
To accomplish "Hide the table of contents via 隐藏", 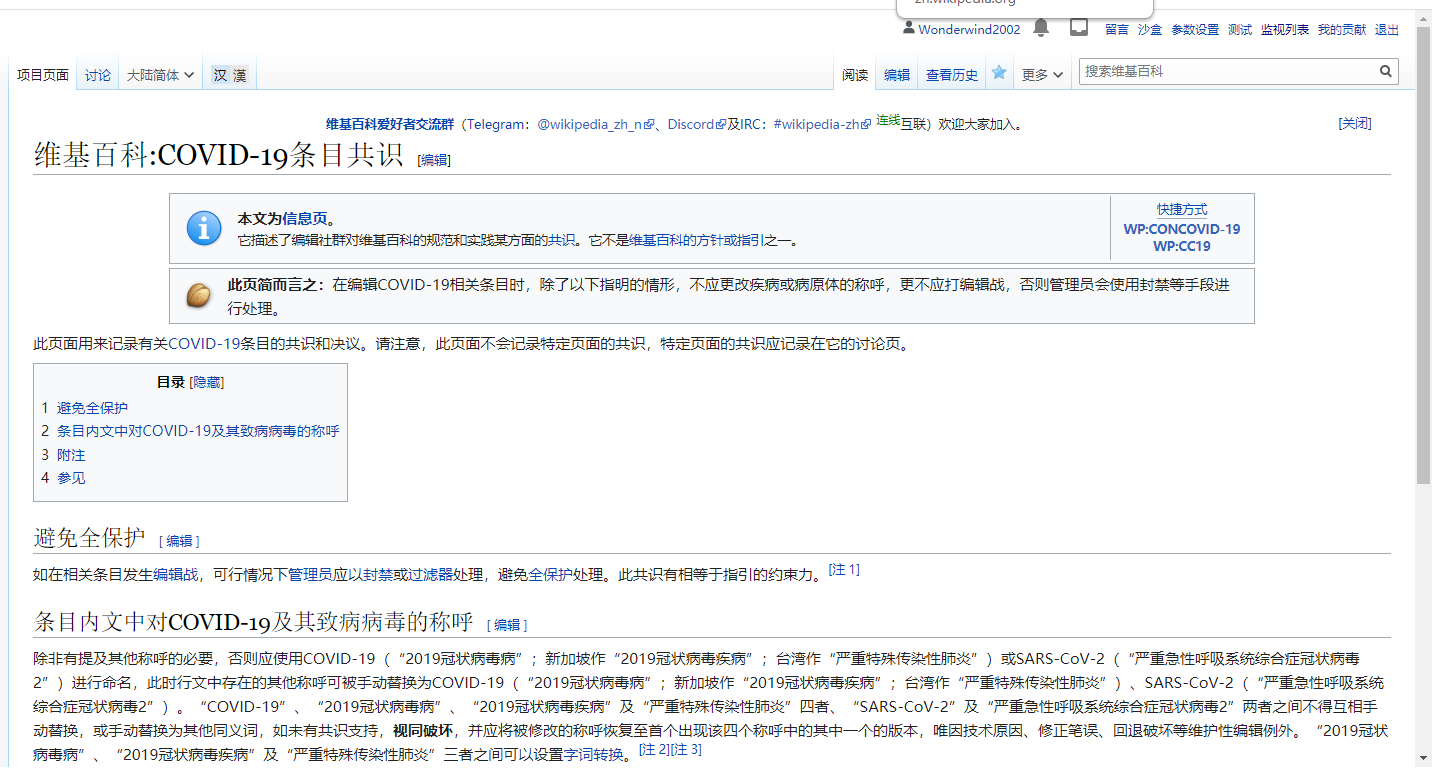I will click(x=207, y=382).
